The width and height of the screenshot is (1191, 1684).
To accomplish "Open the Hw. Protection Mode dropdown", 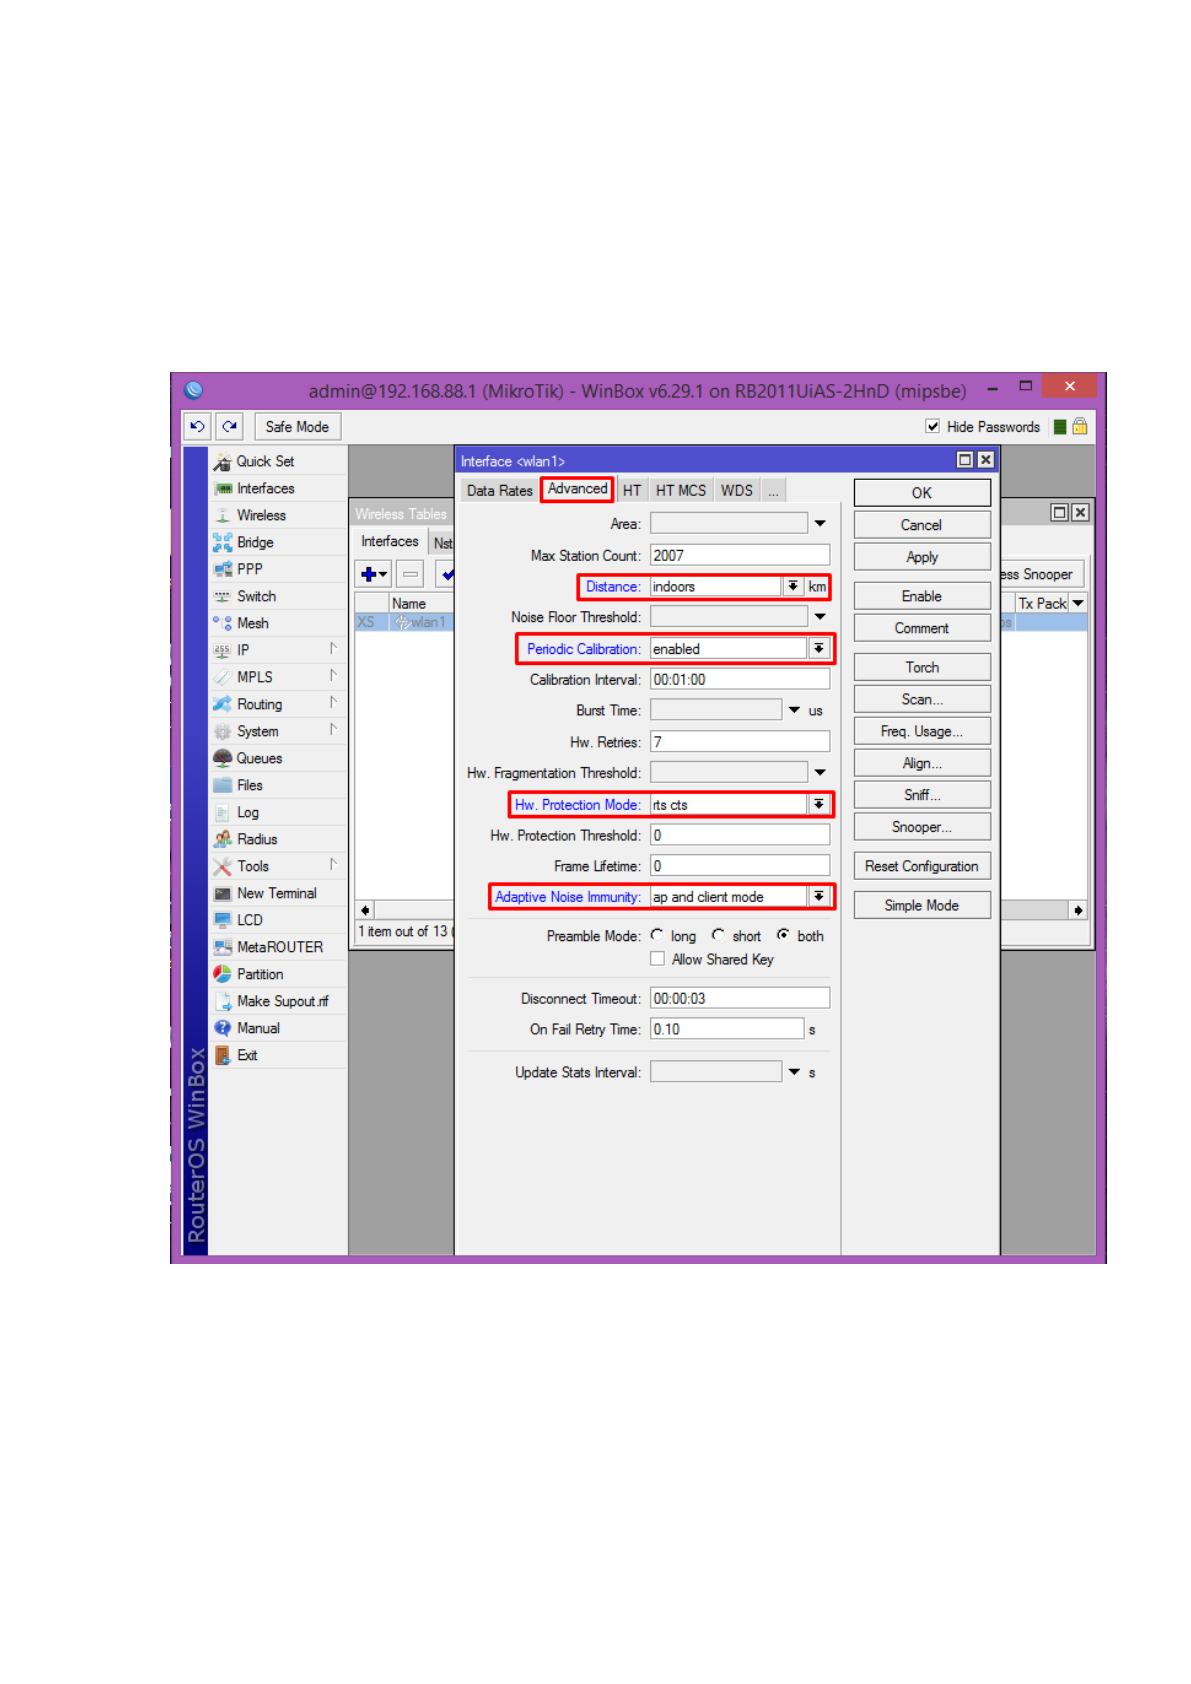I will [819, 805].
